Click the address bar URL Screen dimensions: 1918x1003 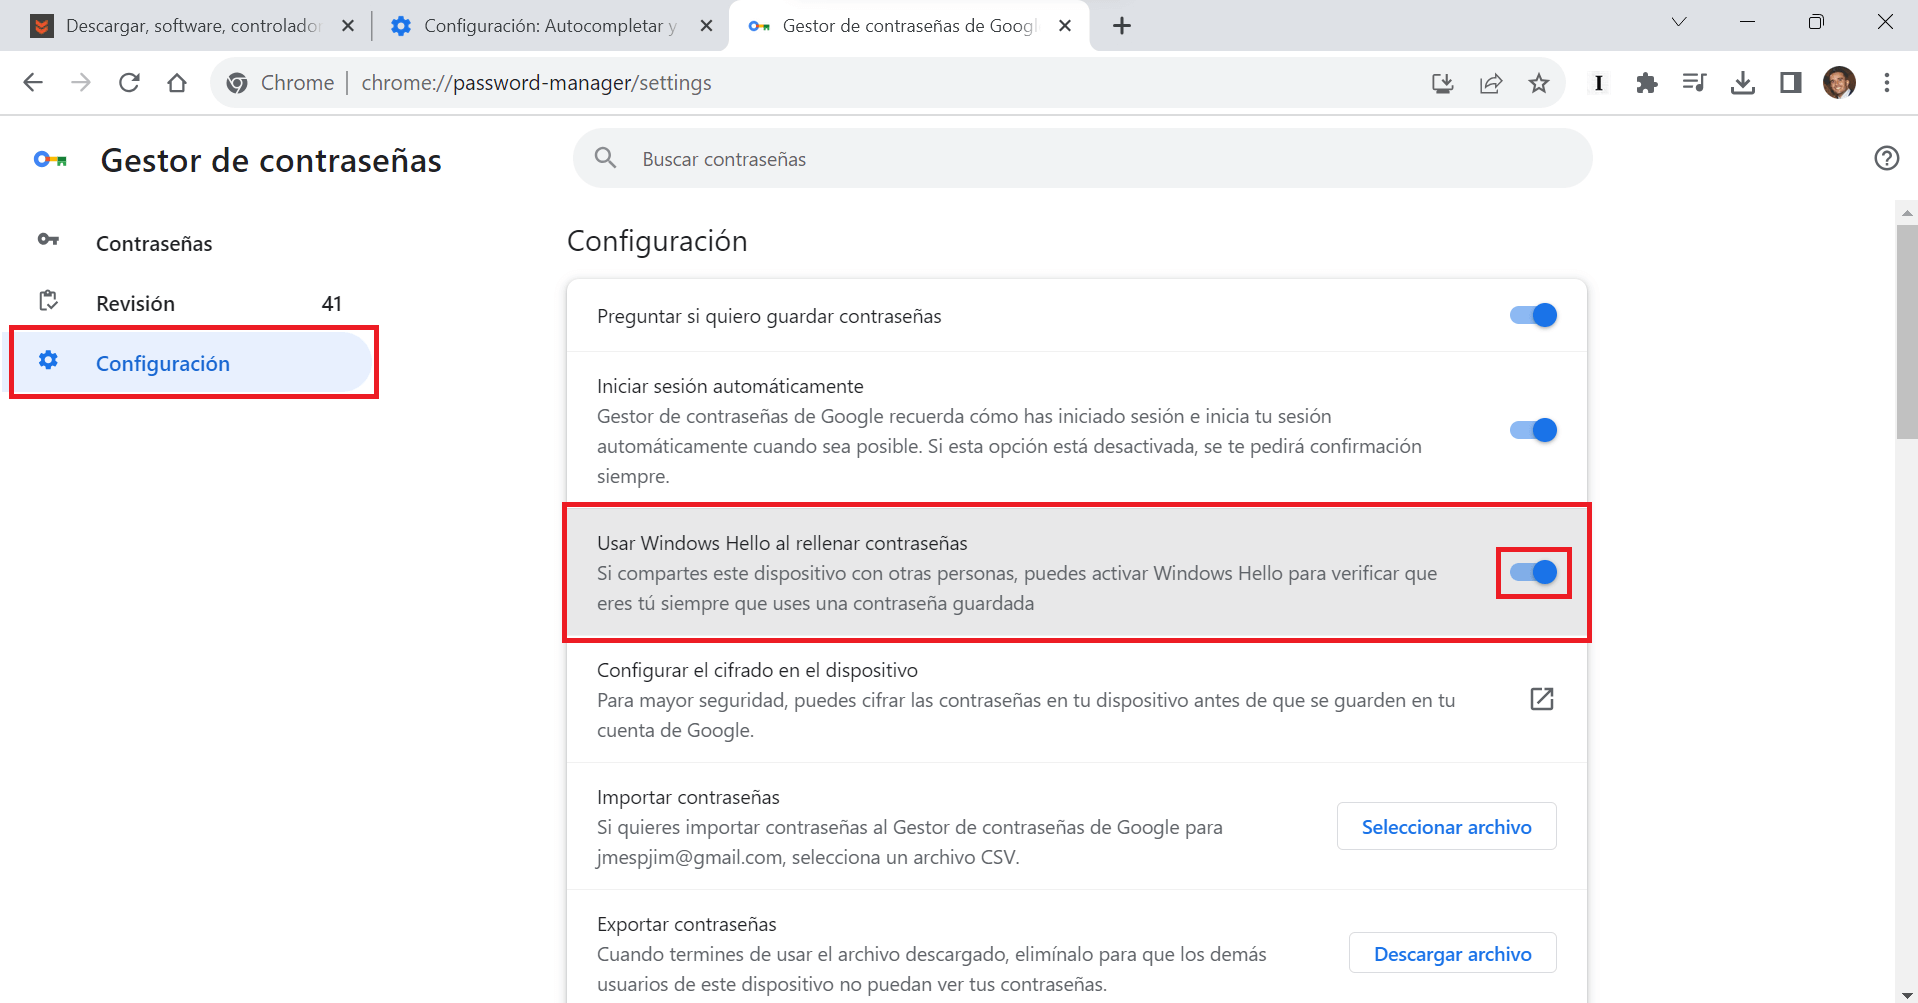click(x=536, y=83)
